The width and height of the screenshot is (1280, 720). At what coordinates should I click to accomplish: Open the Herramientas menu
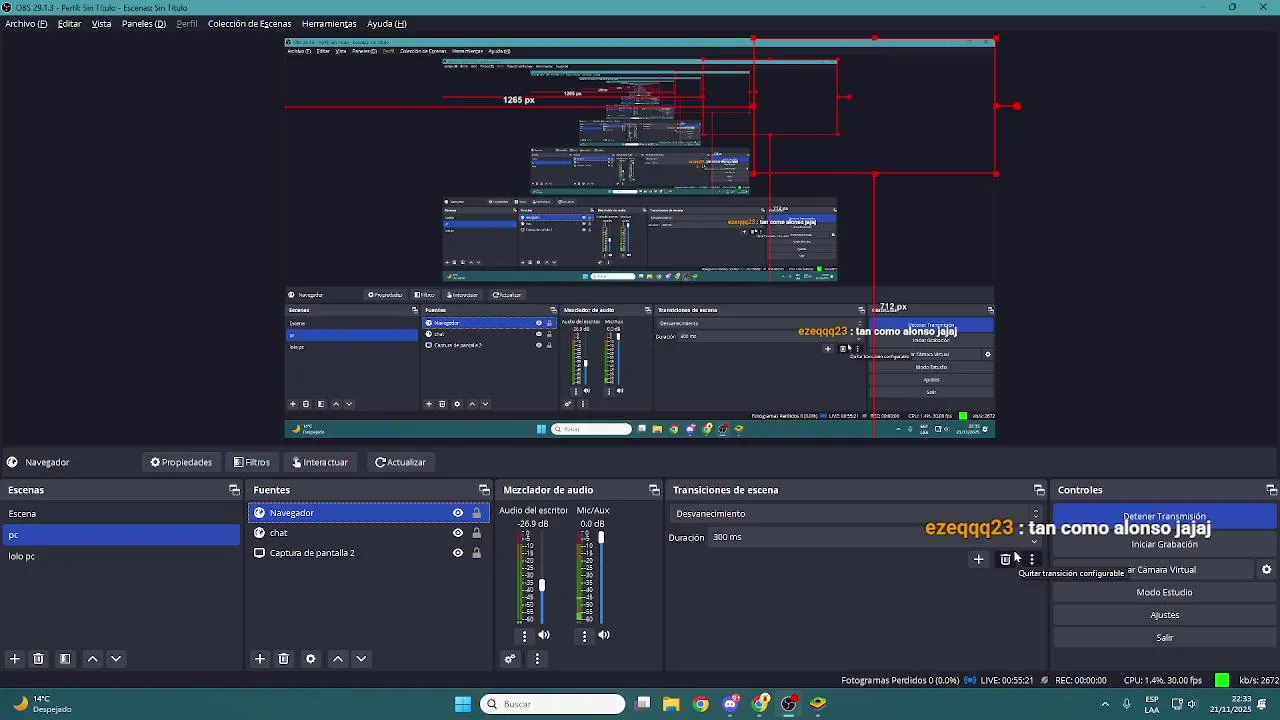(x=329, y=24)
